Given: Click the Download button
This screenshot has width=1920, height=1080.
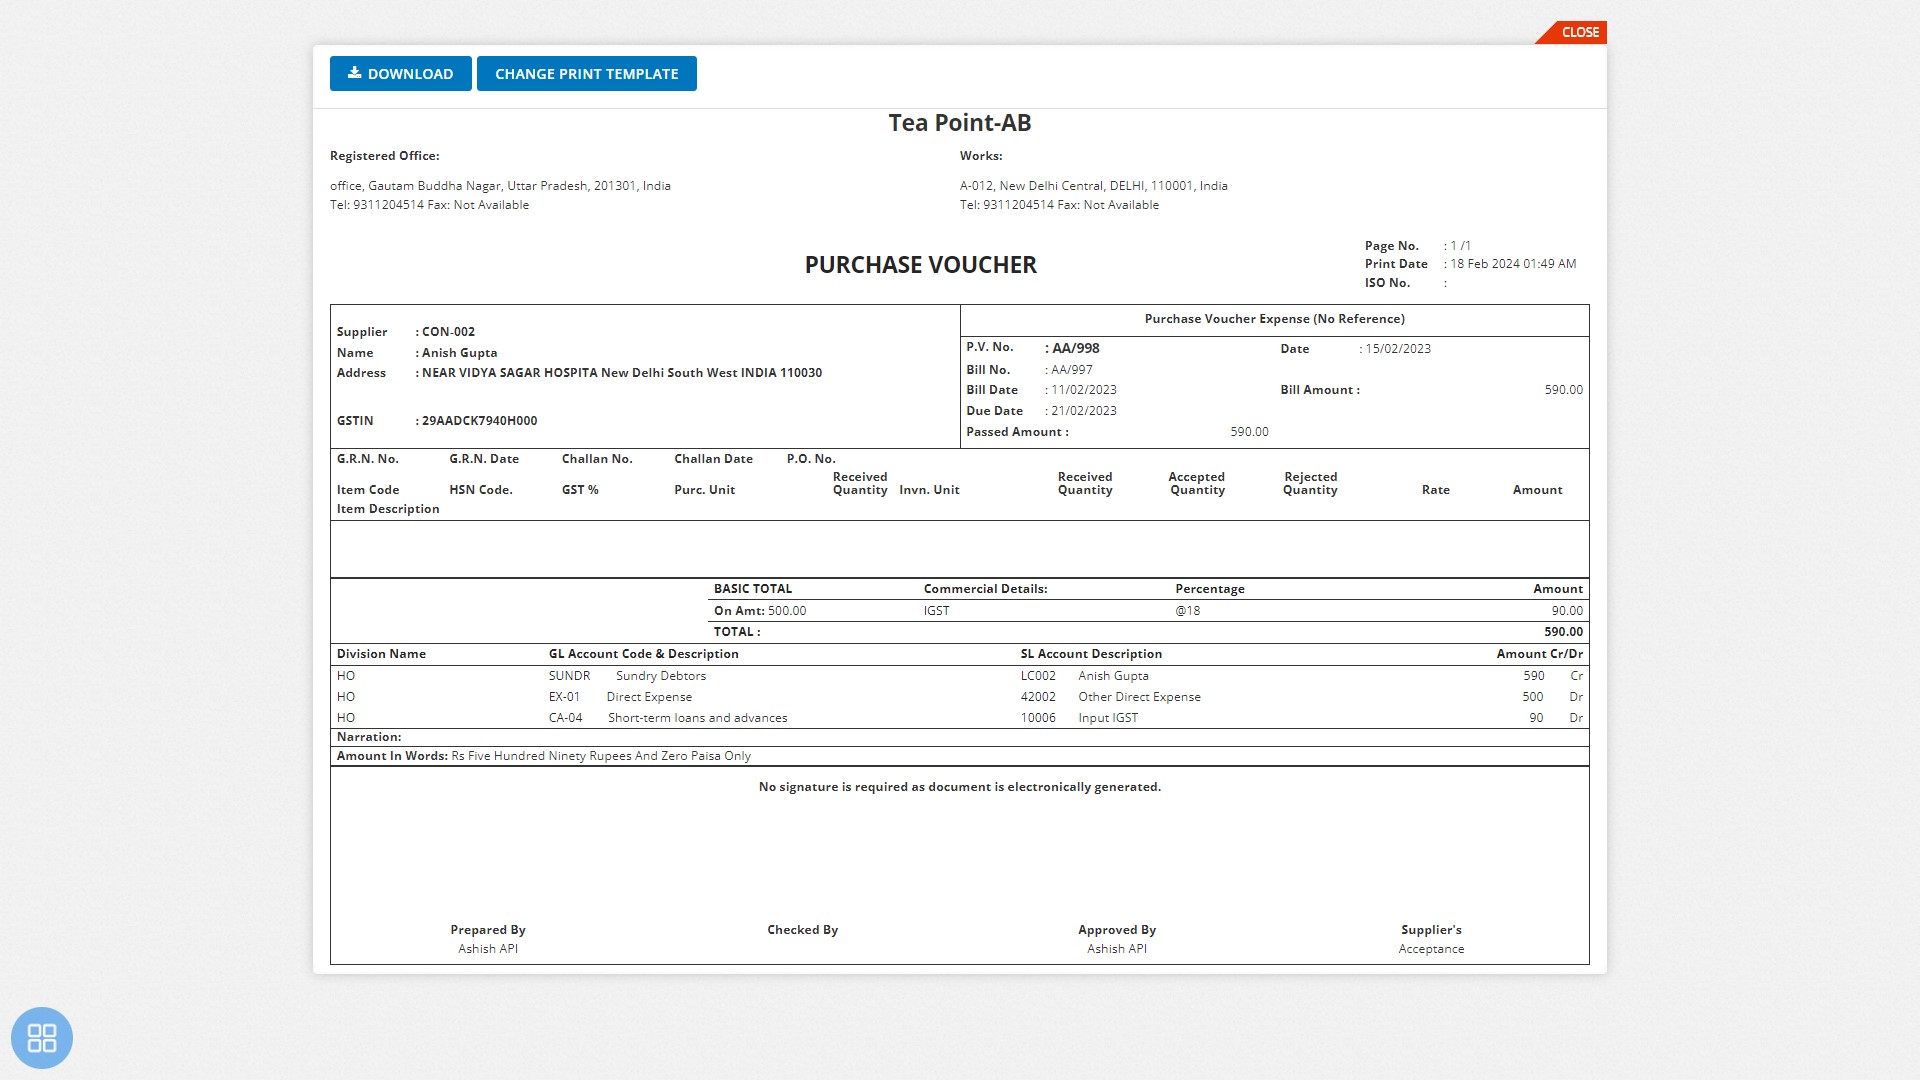Looking at the screenshot, I should coord(400,74).
